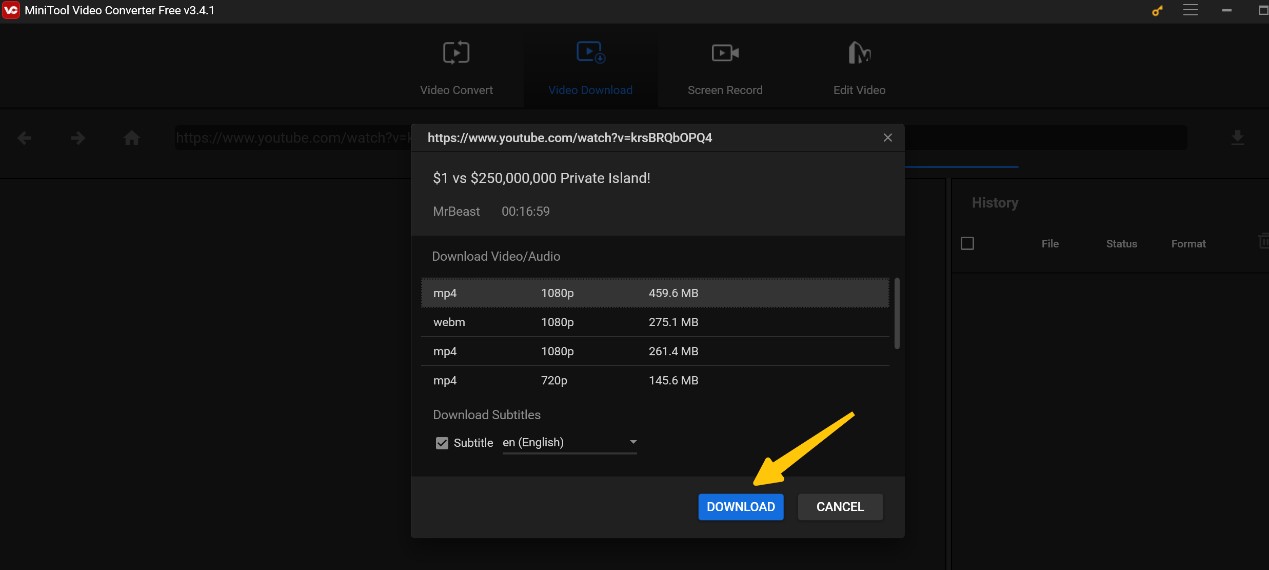Click the 00:16:59 duration text
Screen dimensions: 1269x570
(x=526, y=212)
